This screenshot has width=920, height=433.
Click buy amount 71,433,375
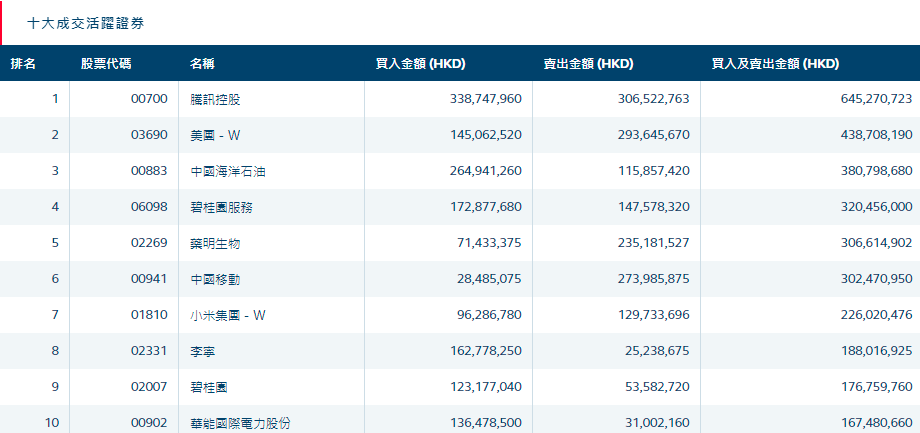tap(489, 242)
